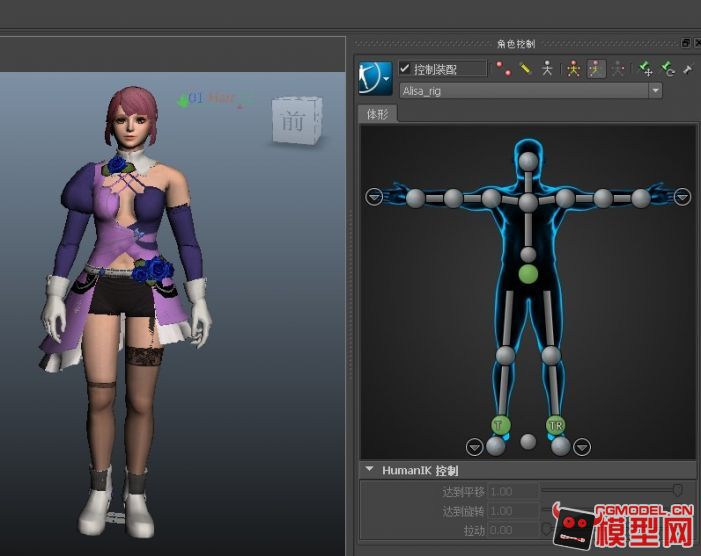Toggle the green Pin Translate icon
The height and width of the screenshot is (556, 701).
[x=645, y=69]
